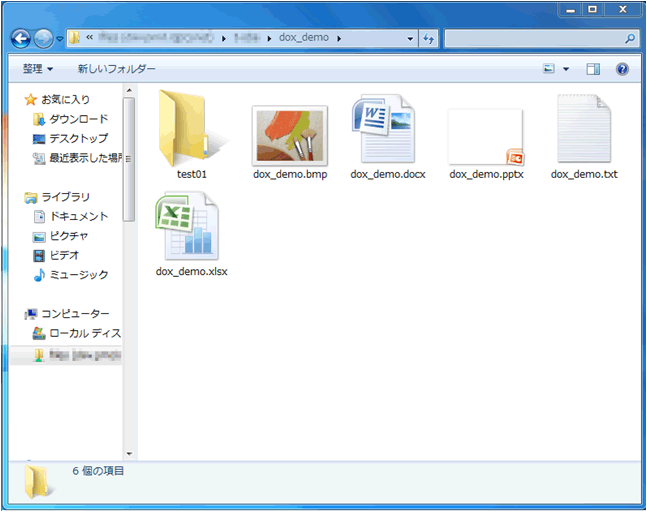Select the dox_demo.pptx presentation file

[x=486, y=137]
